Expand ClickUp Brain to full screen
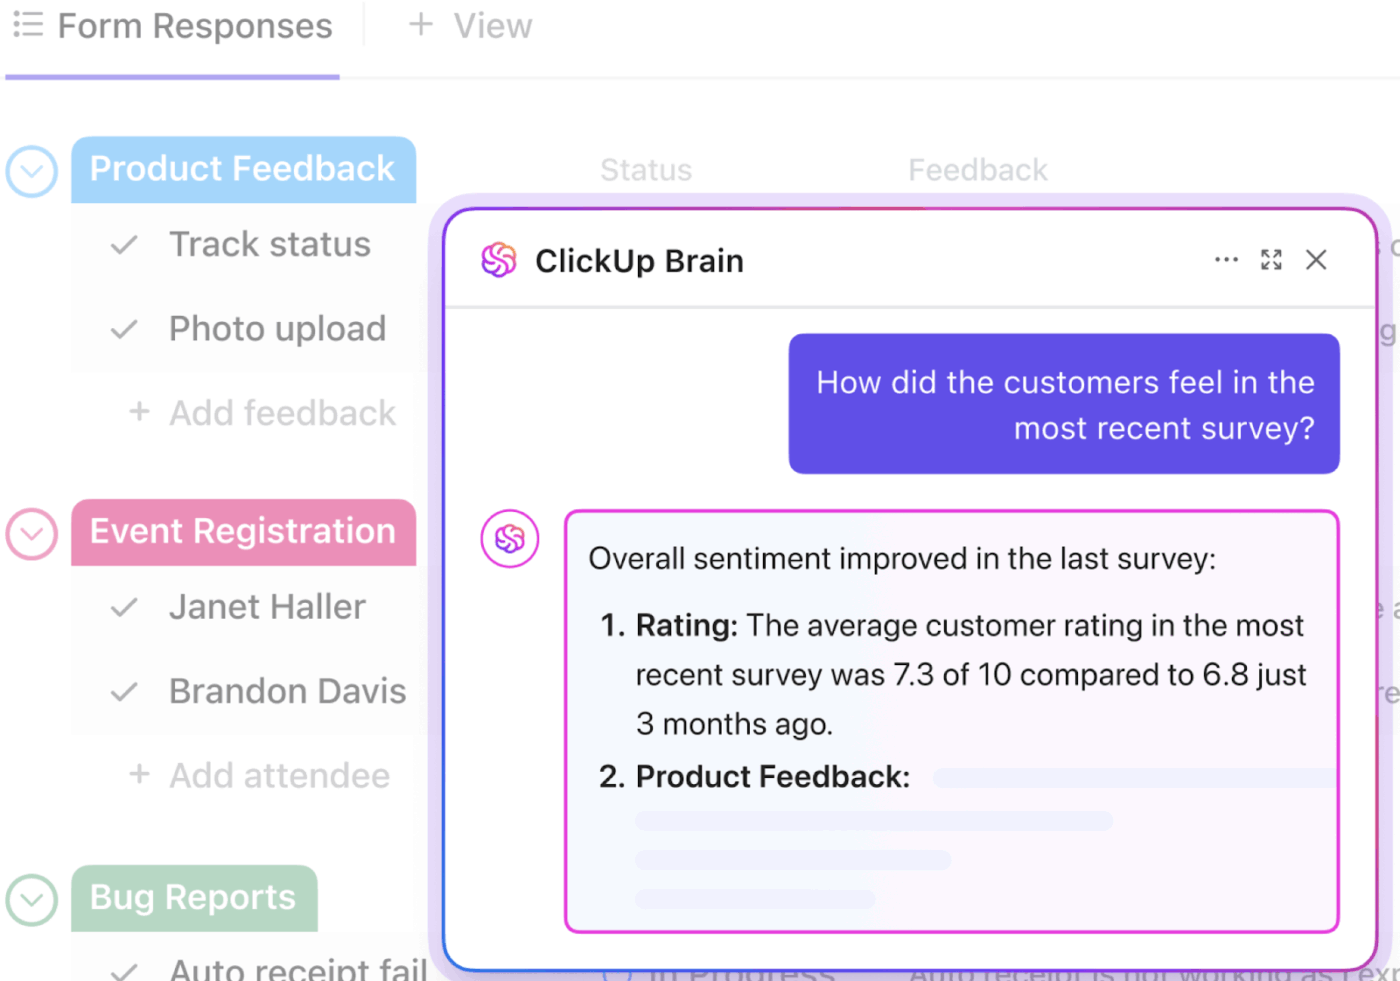The image size is (1400, 981). [x=1271, y=260]
